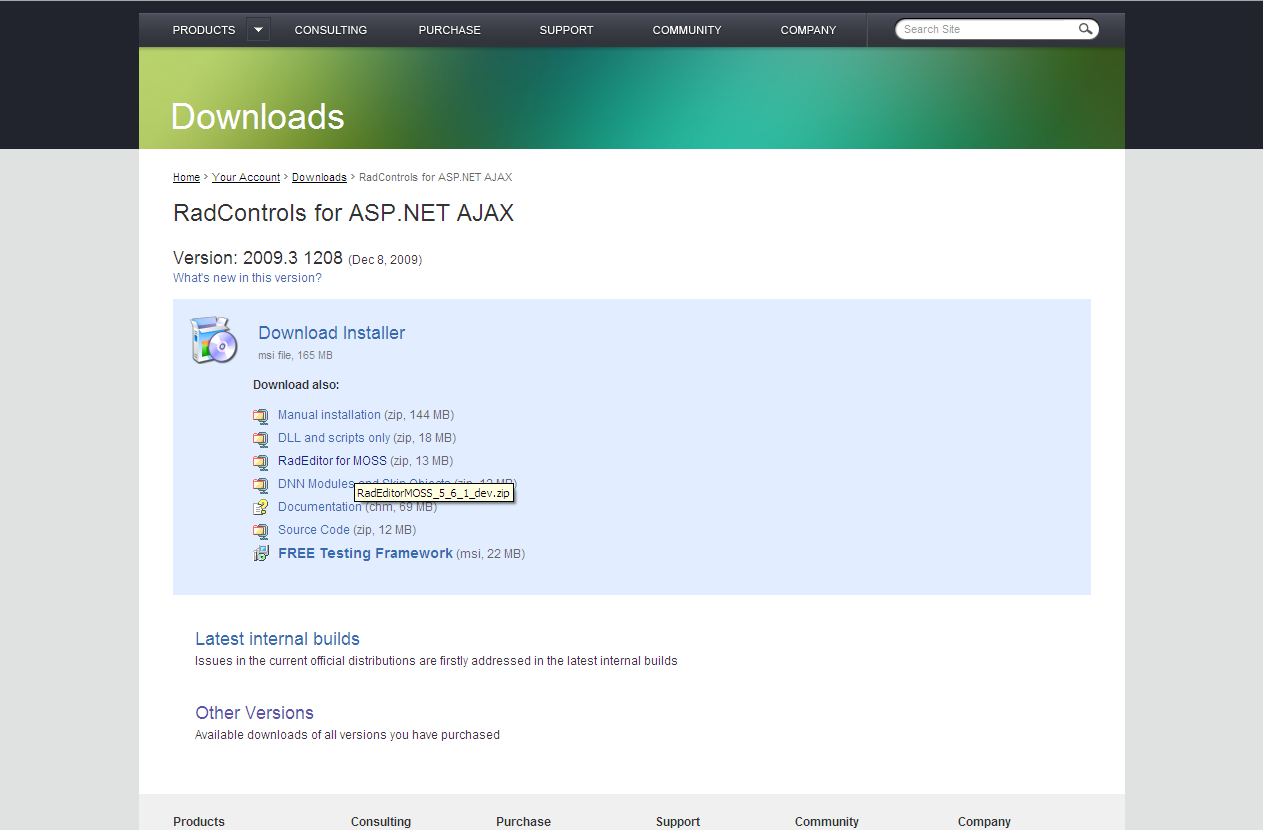Image resolution: width=1263 pixels, height=830 pixels.
Task: Open Latest internal builds
Action: tap(277, 639)
